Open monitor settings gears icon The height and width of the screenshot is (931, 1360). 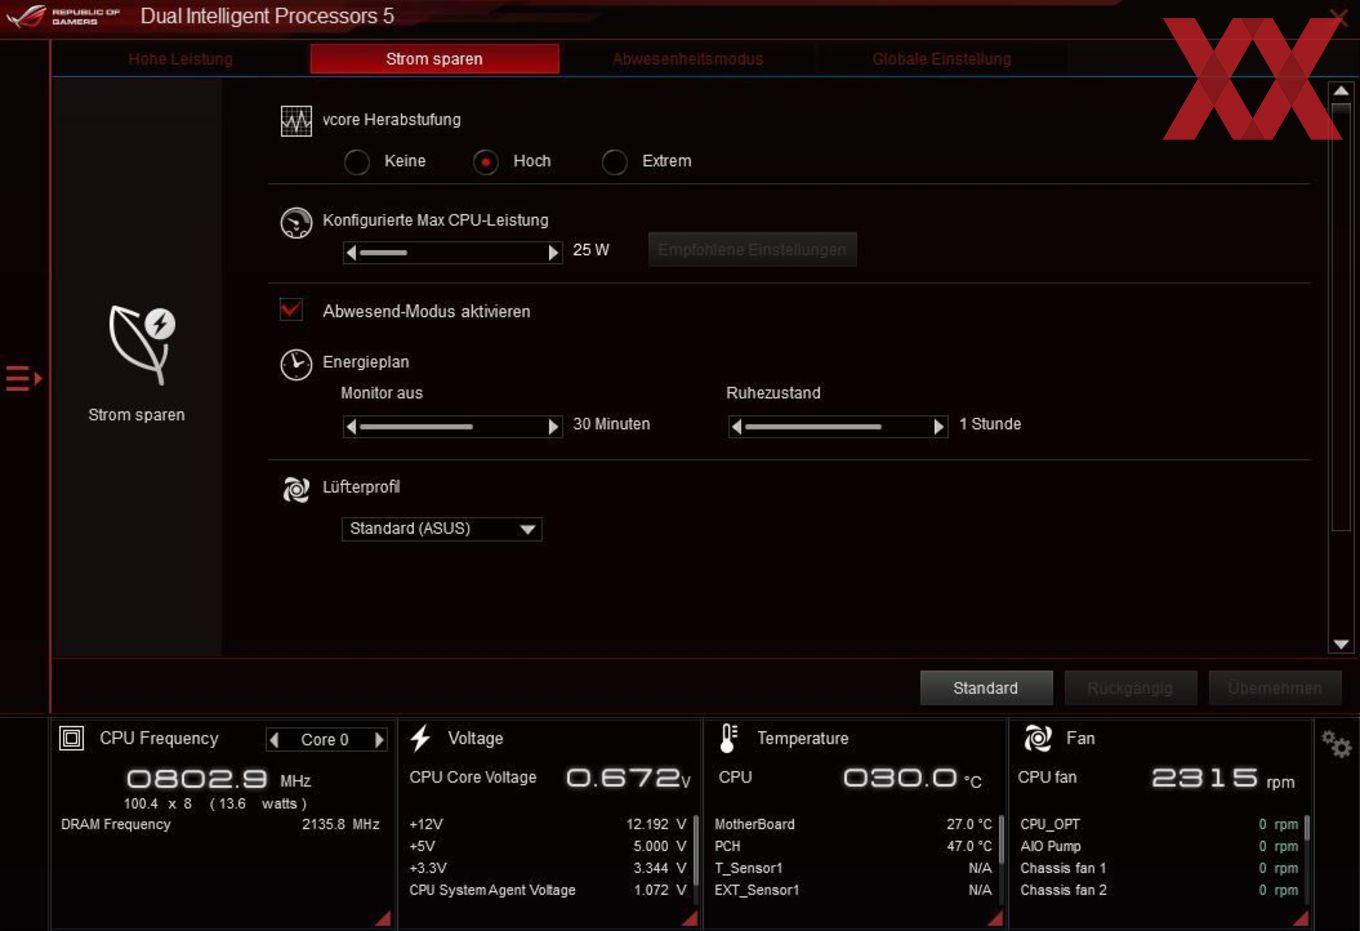click(x=1336, y=744)
